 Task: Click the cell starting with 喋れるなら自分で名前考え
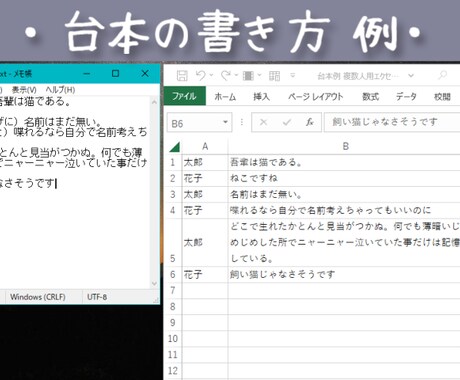[344, 210]
